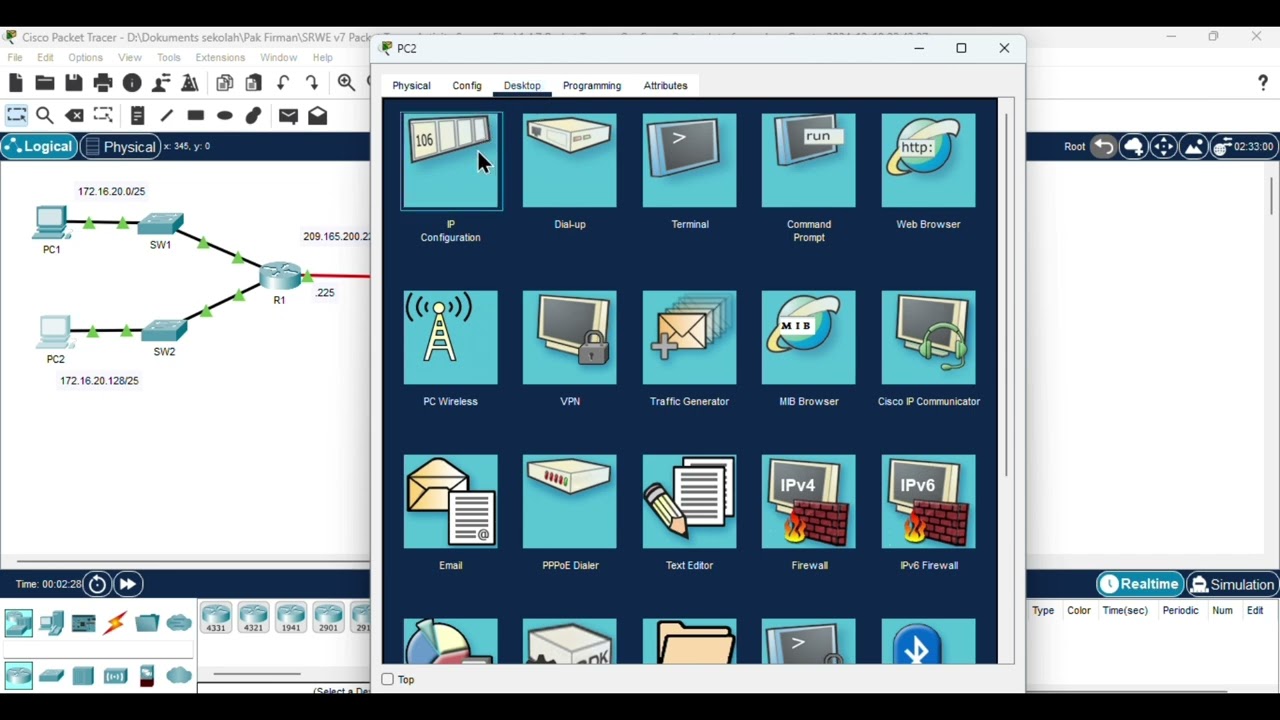Viewport: 1280px width, 720px height.
Task: Open the Tools menu
Action: (x=169, y=58)
